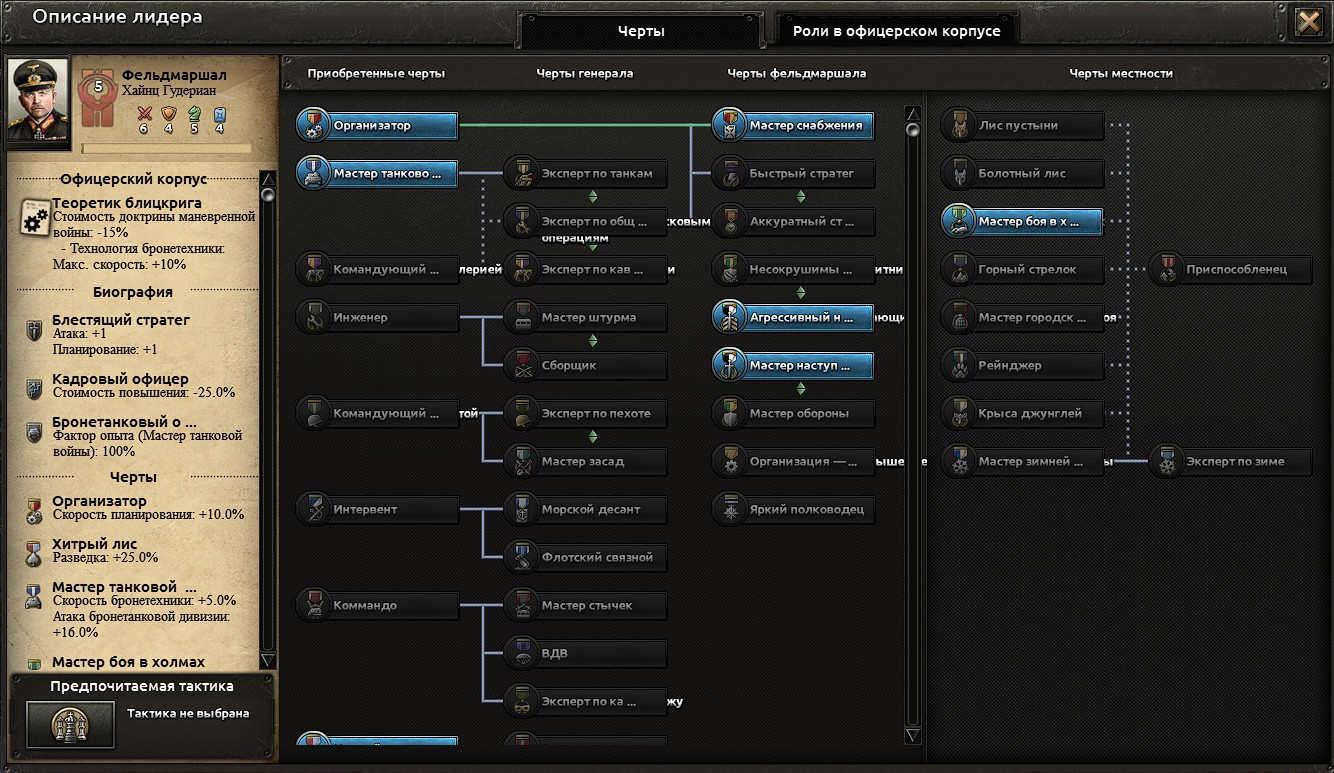
Task: Click the orange shield defense skill icon
Action: point(169,114)
